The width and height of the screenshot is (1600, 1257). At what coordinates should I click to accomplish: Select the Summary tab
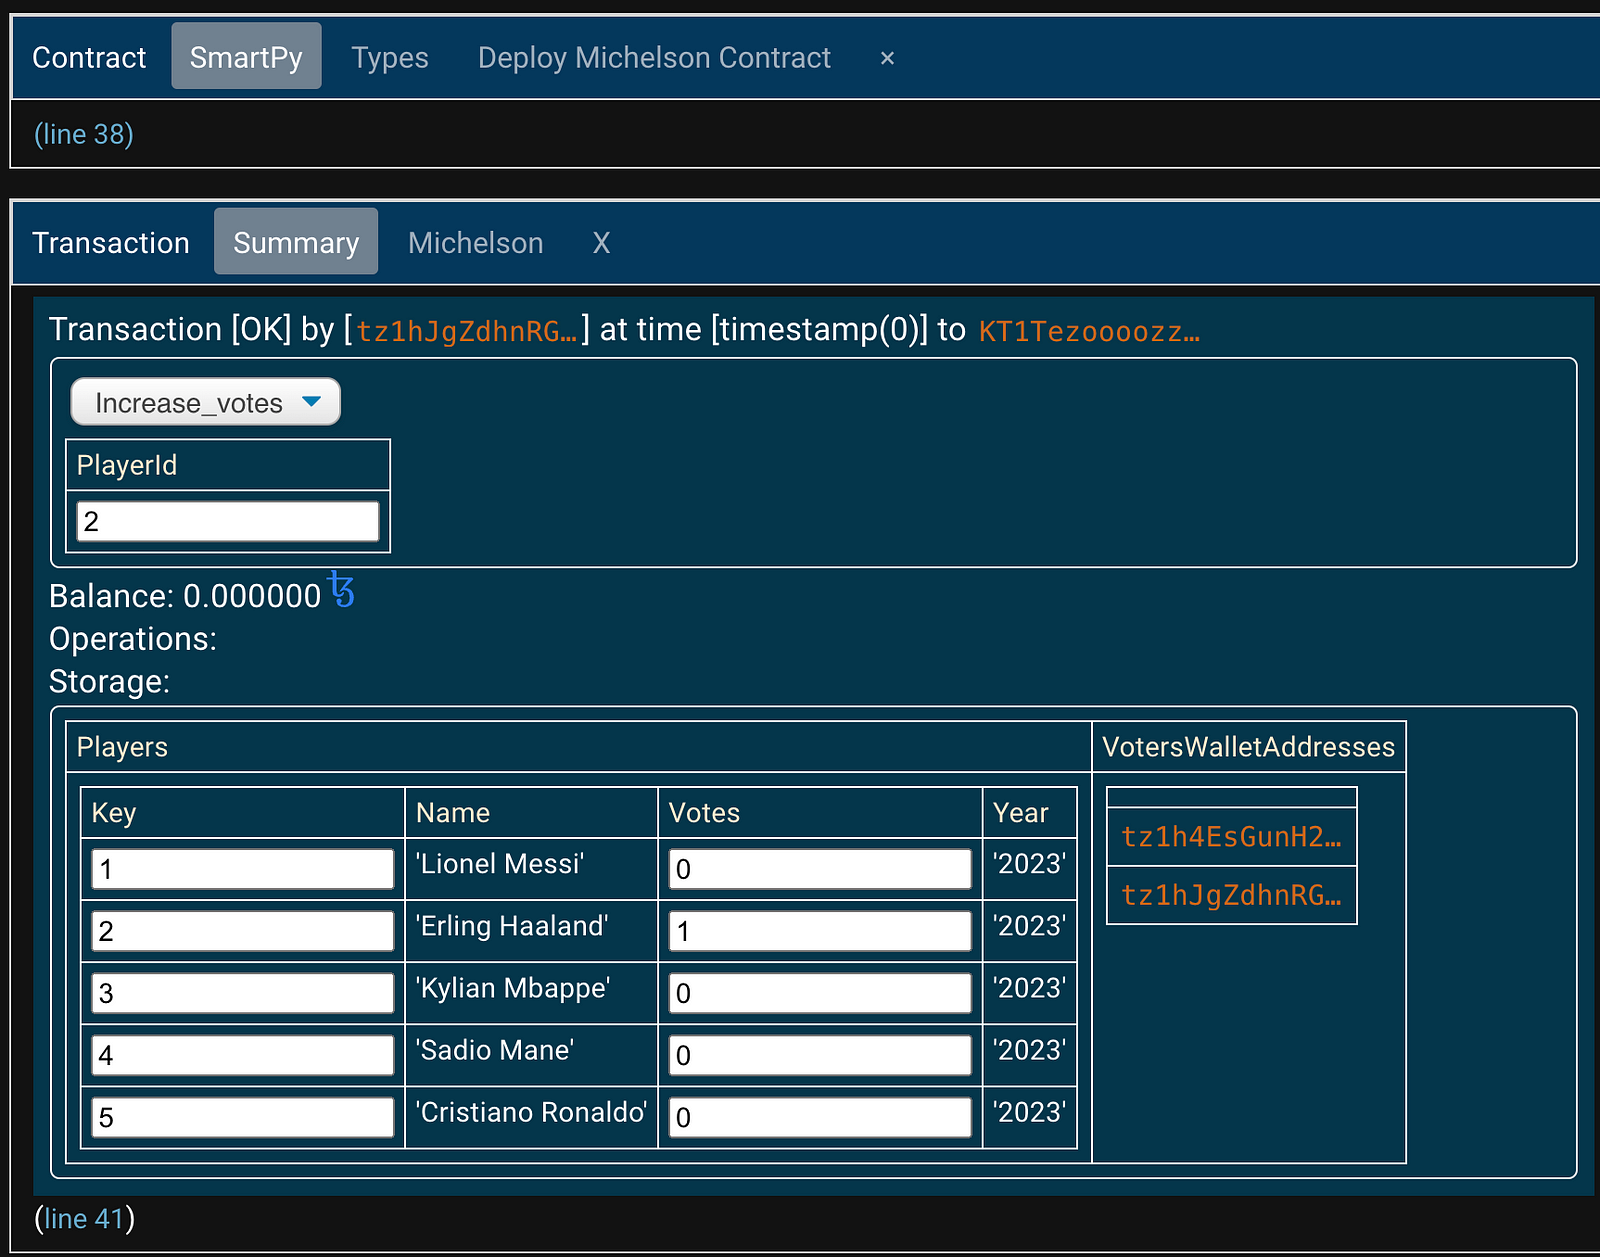[x=296, y=242]
